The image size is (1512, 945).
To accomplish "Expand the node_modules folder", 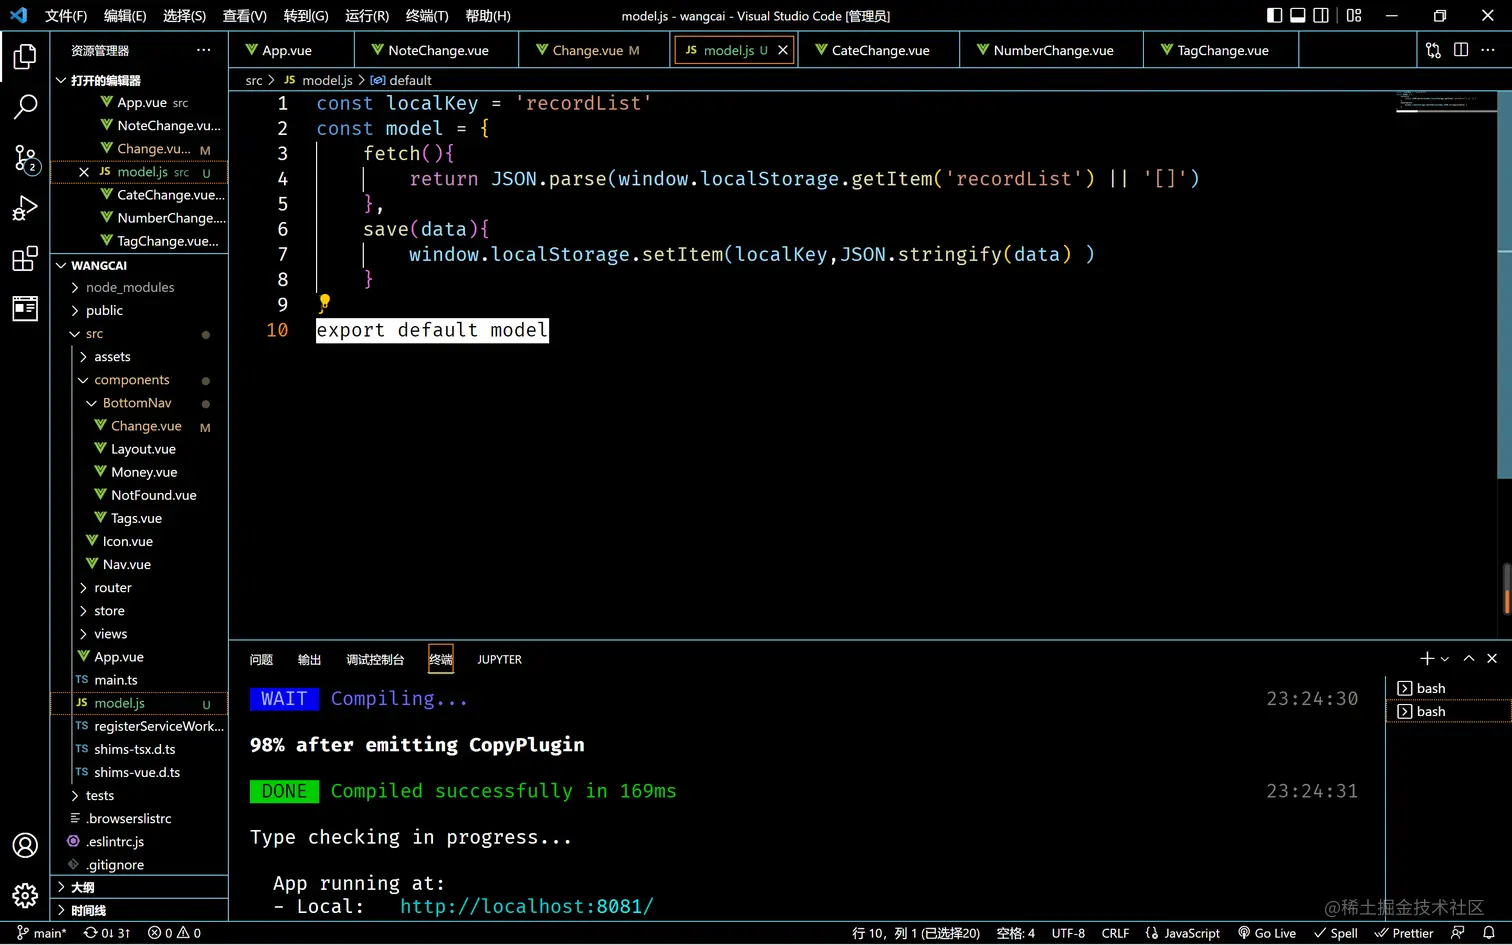I will pyautogui.click(x=129, y=287).
